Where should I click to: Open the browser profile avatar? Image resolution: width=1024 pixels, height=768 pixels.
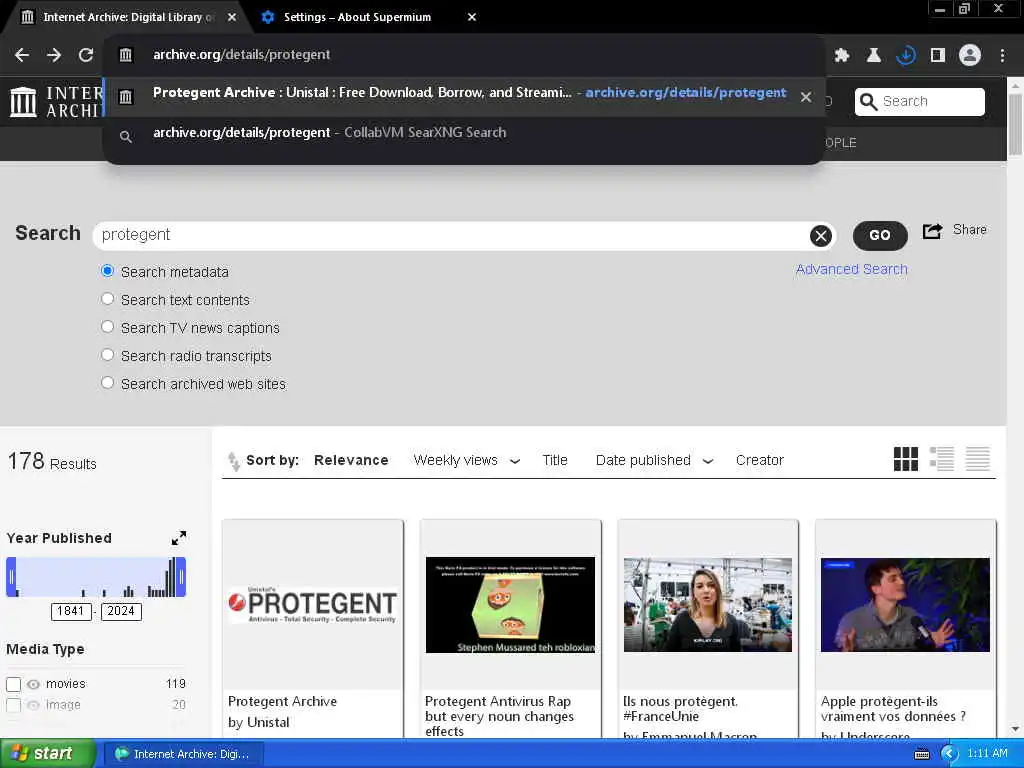[x=970, y=56]
